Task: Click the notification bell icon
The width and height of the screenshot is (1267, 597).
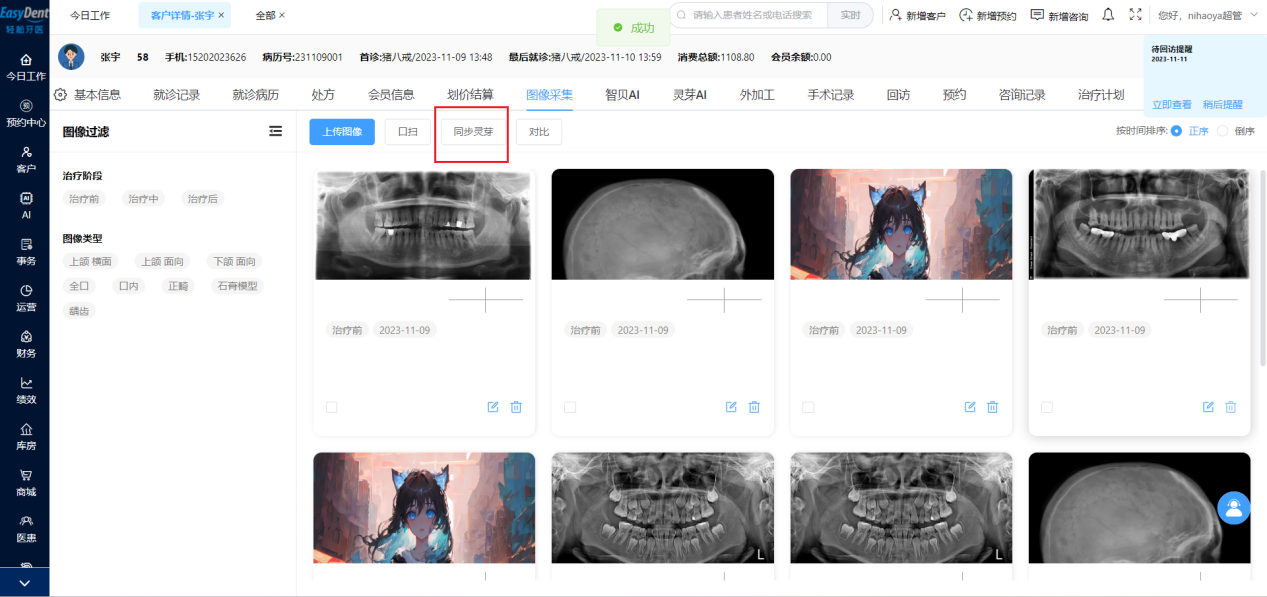Action: tap(1108, 15)
